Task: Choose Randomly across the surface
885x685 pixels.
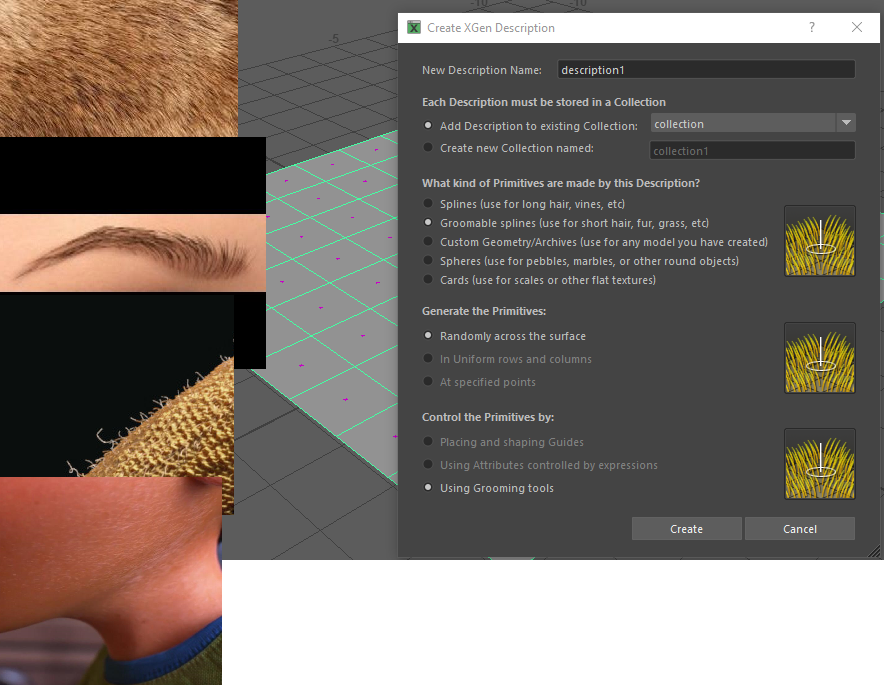Action: (428, 336)
